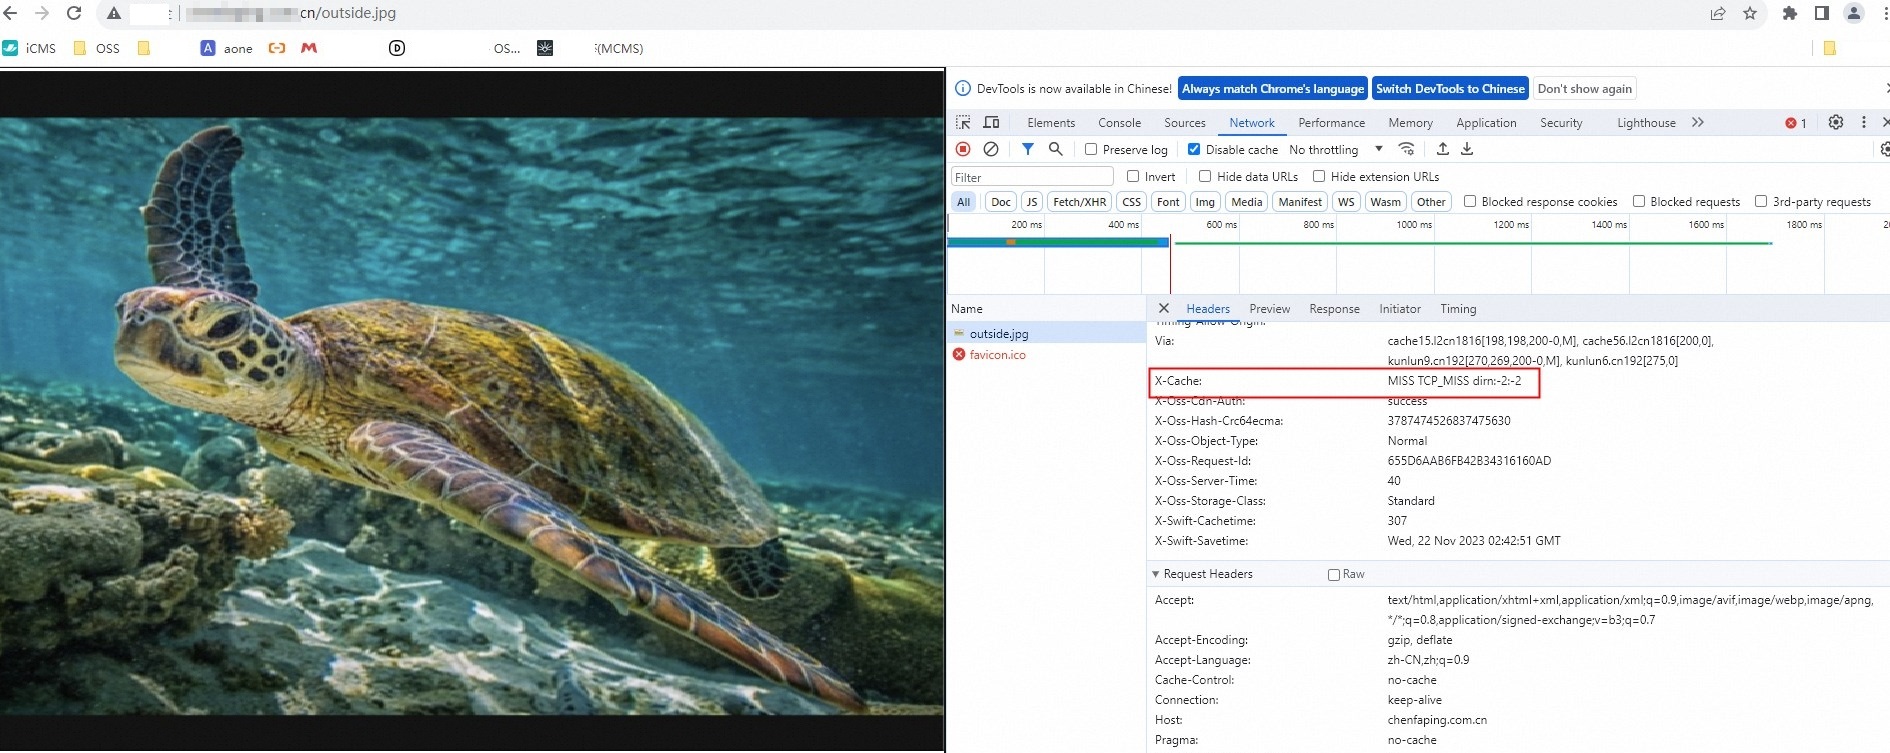The height and width of the screenshot is (753, 1890).
Task: Open DevTools settings gear
Action: click(1836, 122)
